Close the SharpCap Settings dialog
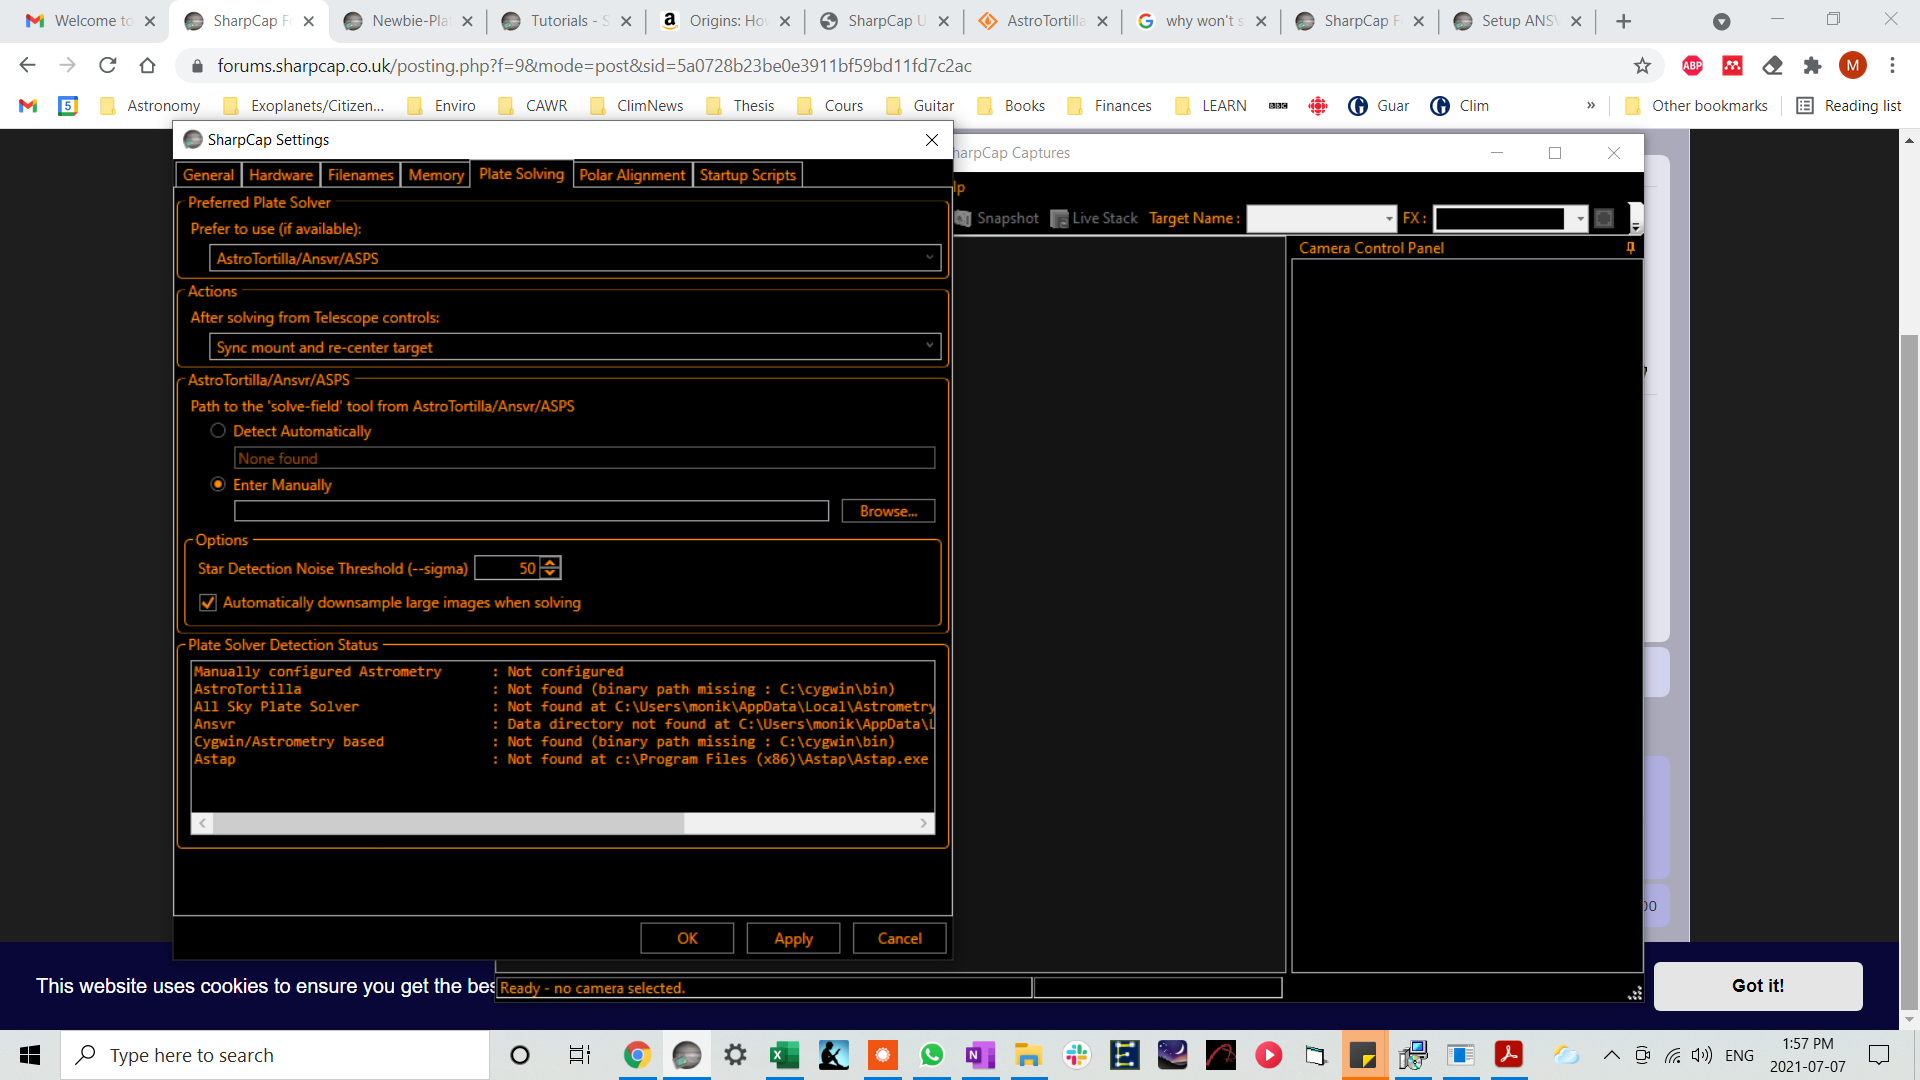1920x1080 pixels. [x=932, y=140]
